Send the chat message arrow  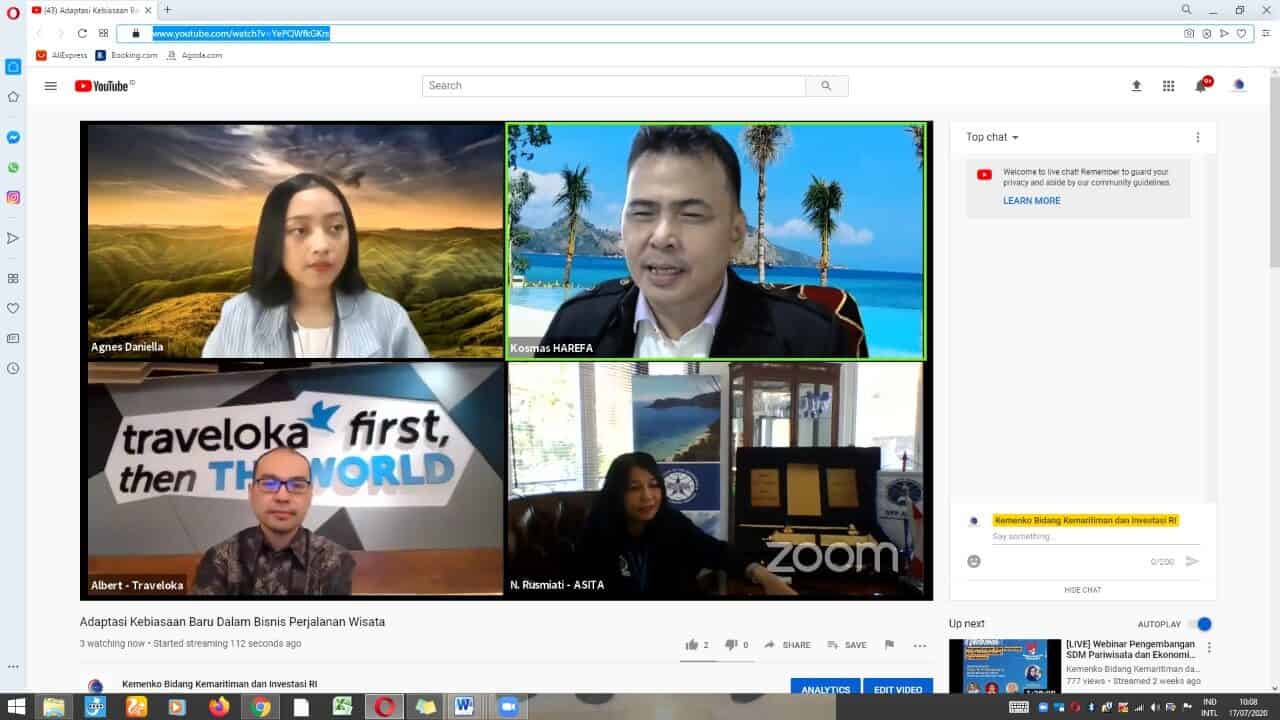tap(1192, 561)
